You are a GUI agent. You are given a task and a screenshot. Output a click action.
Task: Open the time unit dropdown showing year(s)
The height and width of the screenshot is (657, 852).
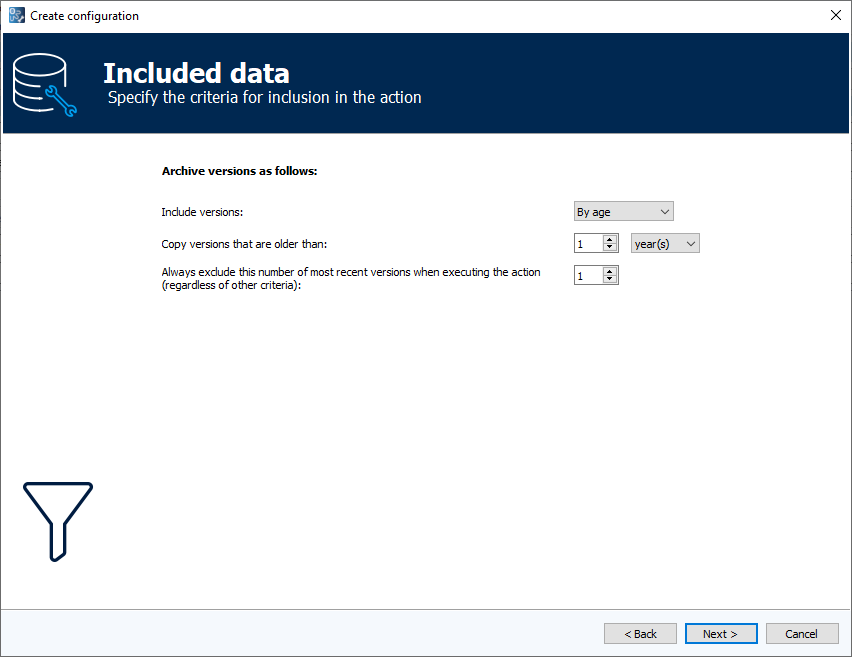665,243
